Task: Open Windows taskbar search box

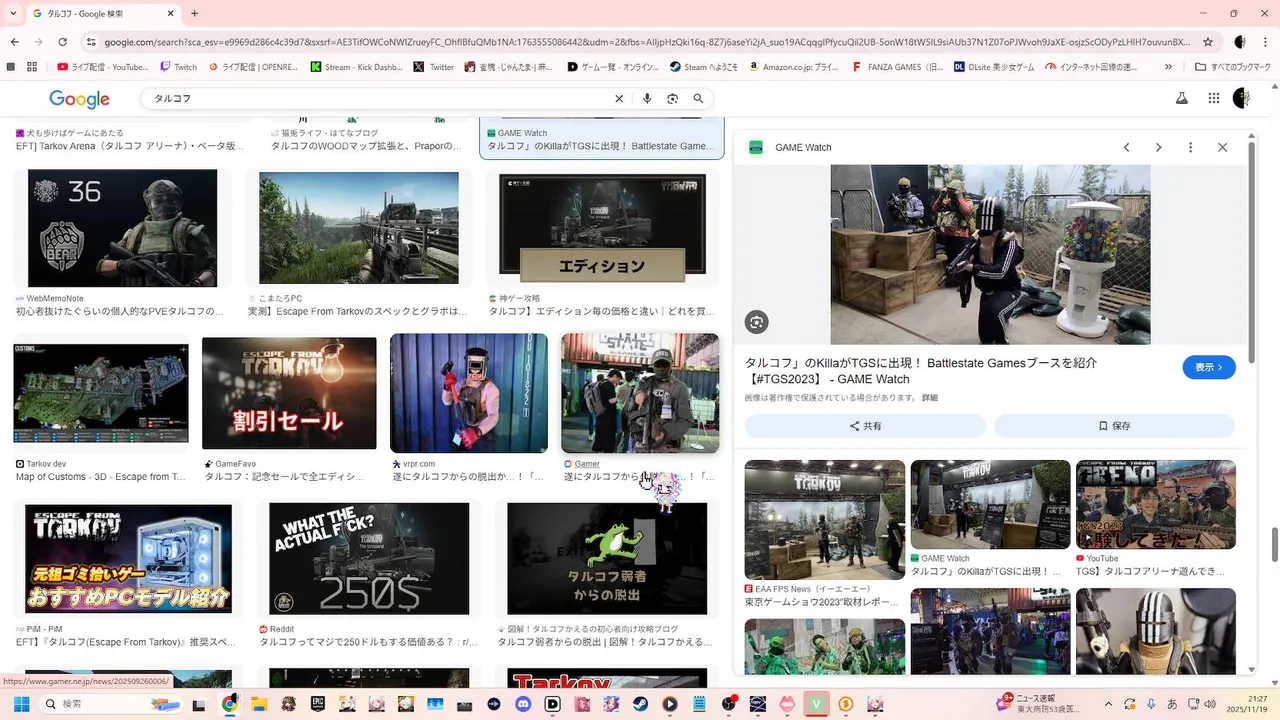Action: pyautogui.click(x=110, y=704)
